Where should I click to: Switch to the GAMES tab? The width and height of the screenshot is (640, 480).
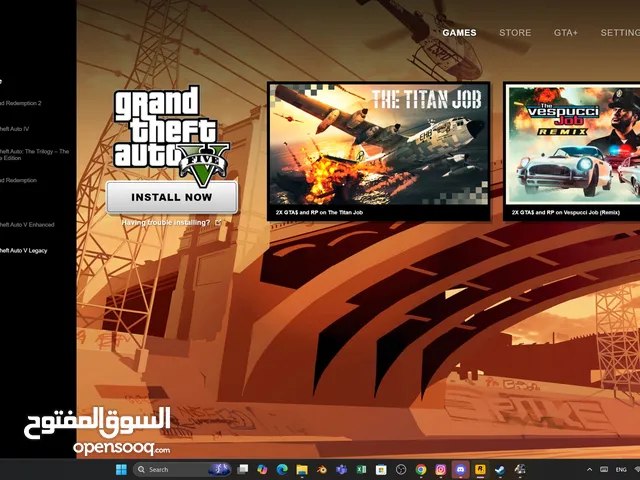pyautogui.click(x=459, y=33)
